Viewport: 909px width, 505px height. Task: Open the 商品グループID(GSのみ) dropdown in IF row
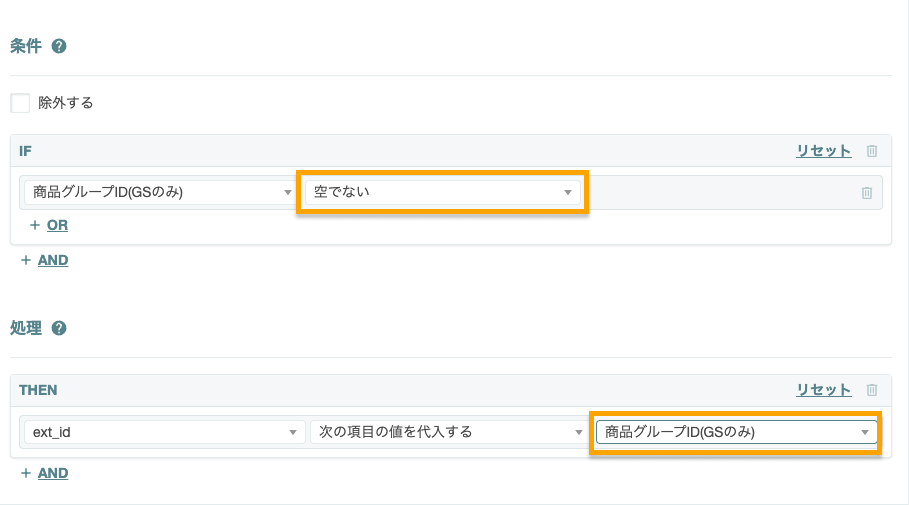[159, 192]
